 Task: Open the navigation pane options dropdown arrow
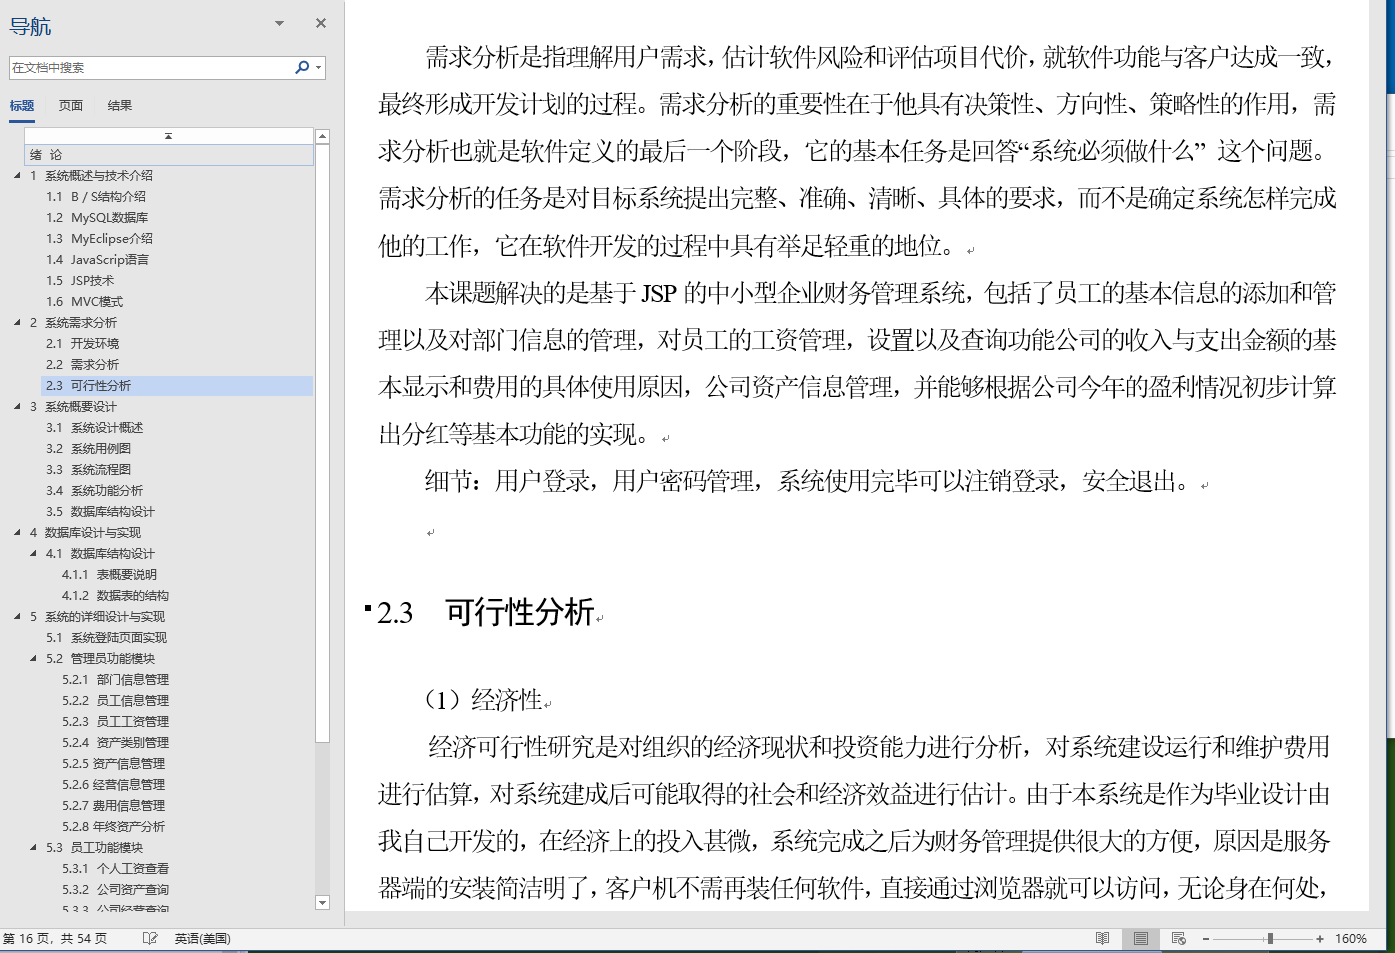coord(279,22)
